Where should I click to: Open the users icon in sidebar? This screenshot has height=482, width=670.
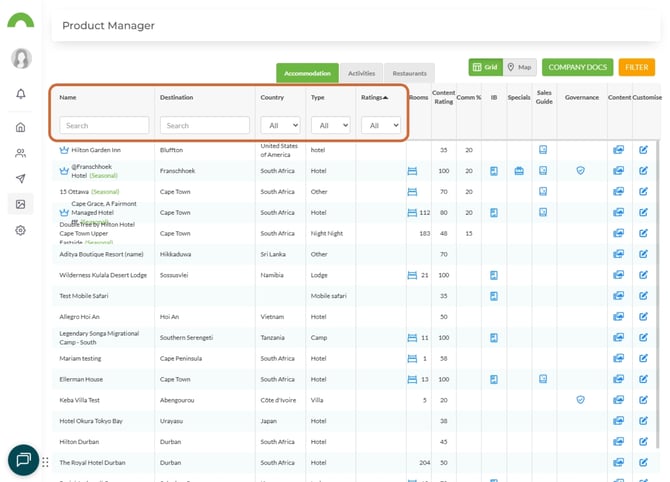pyautogui.click(x=21, y=153)
